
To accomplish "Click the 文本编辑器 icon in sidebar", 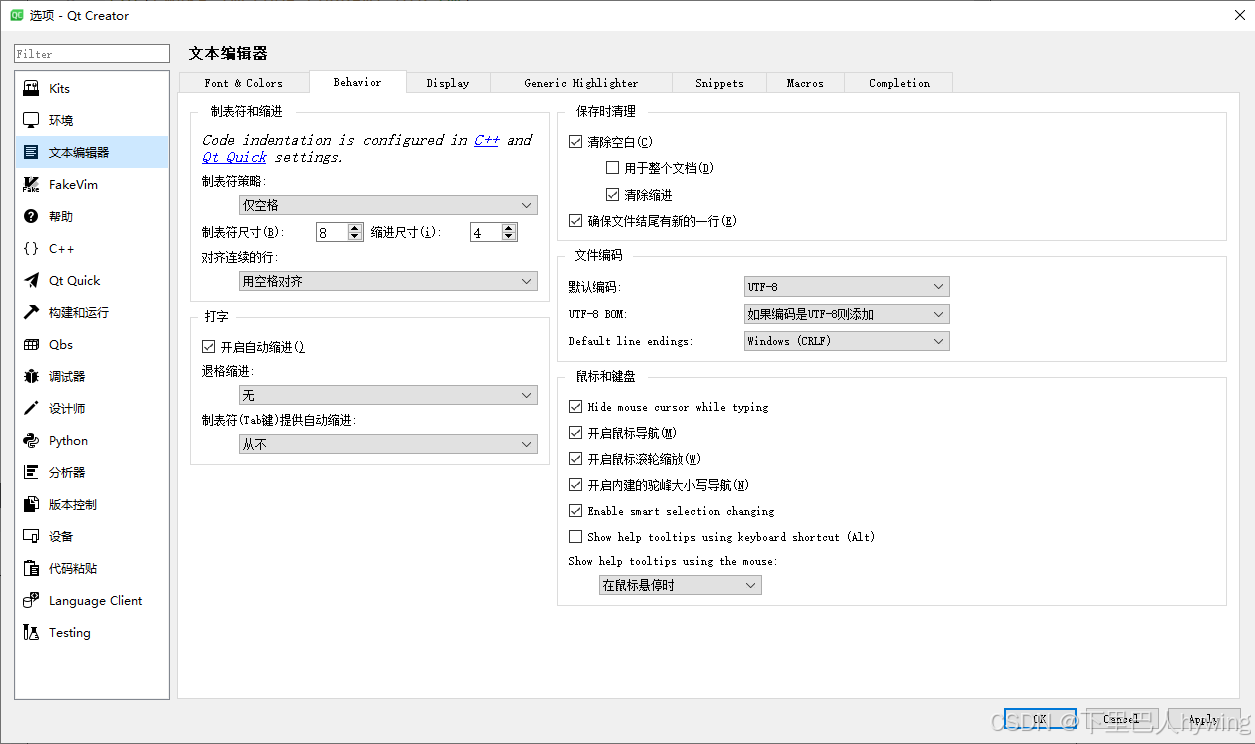I will pos(31,153).
